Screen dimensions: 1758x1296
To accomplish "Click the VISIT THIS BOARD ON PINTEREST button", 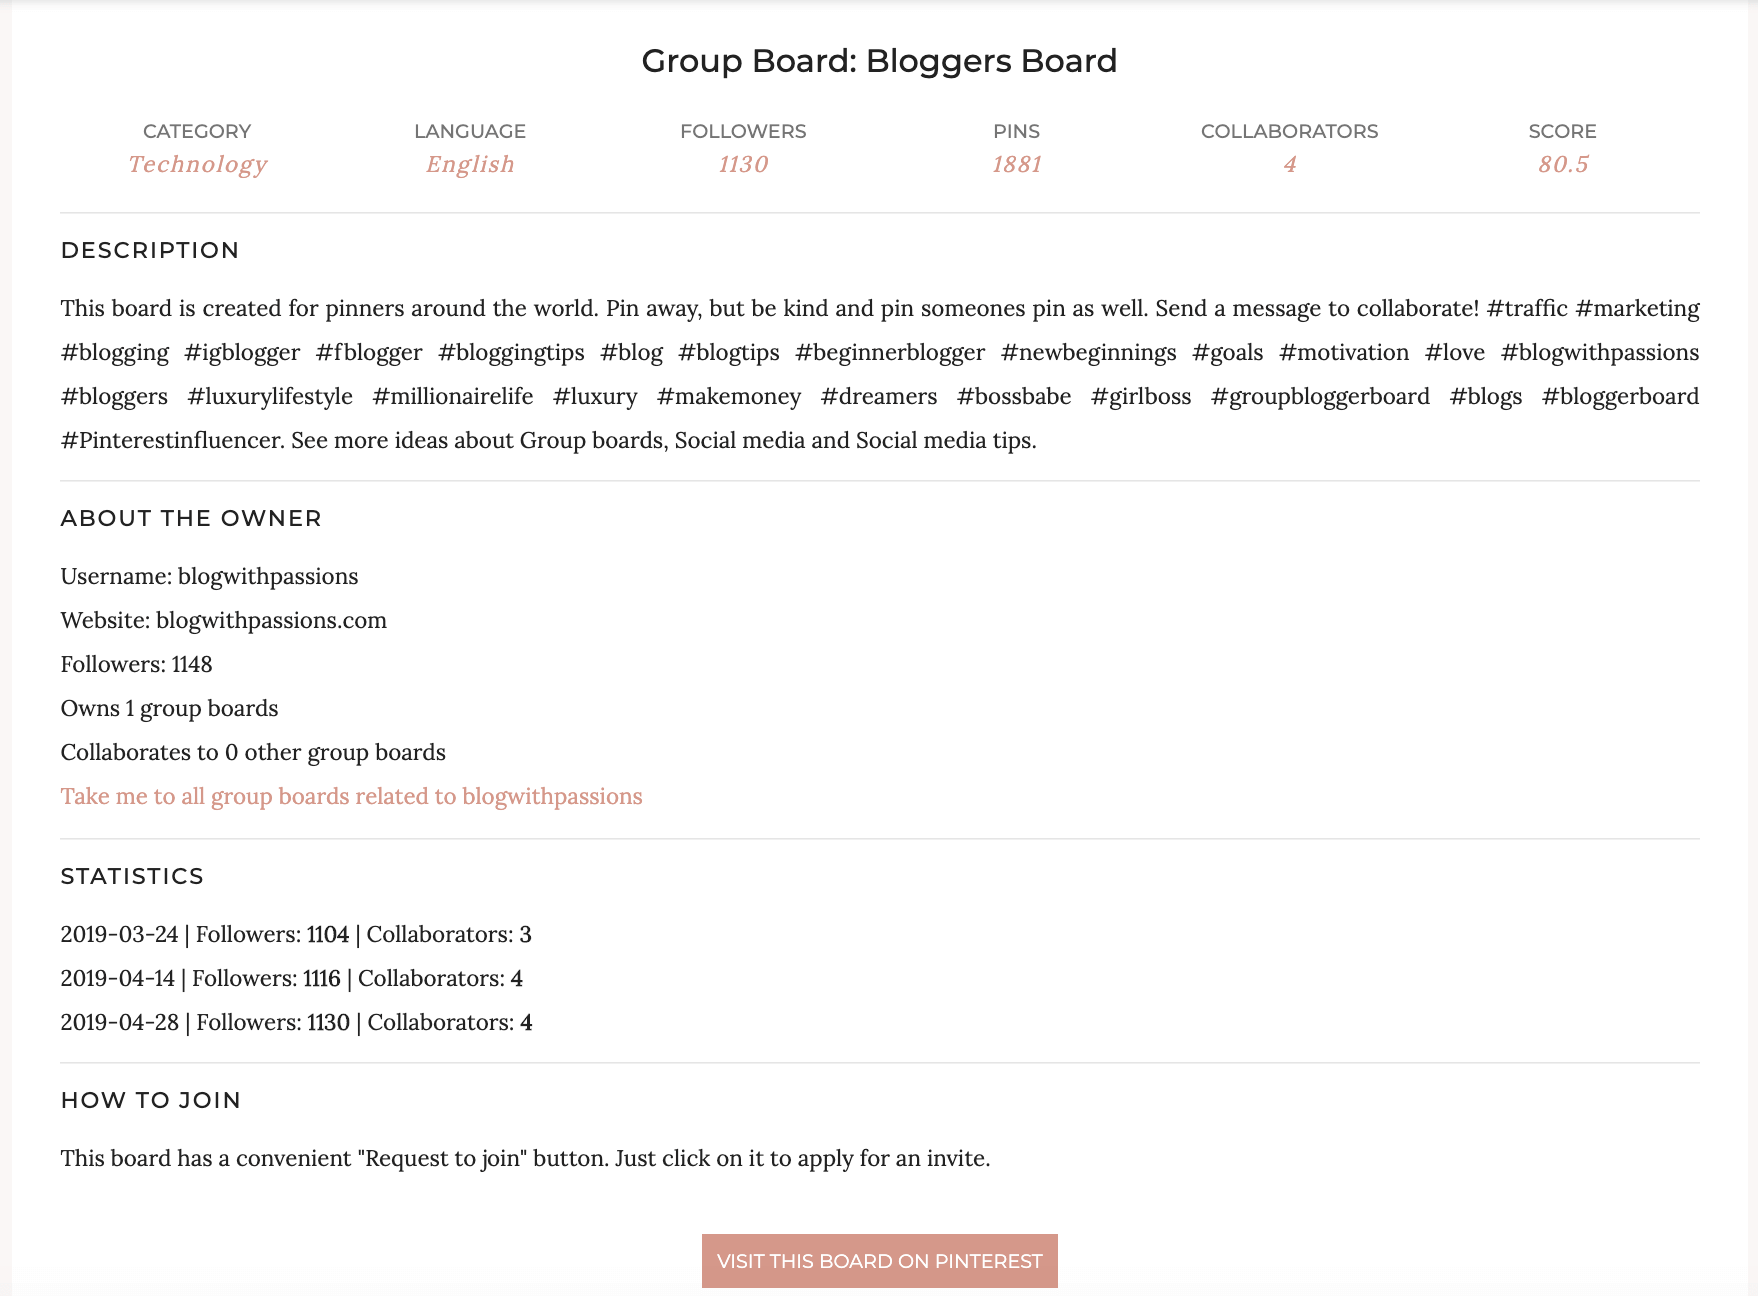I will click(878, 1261).
